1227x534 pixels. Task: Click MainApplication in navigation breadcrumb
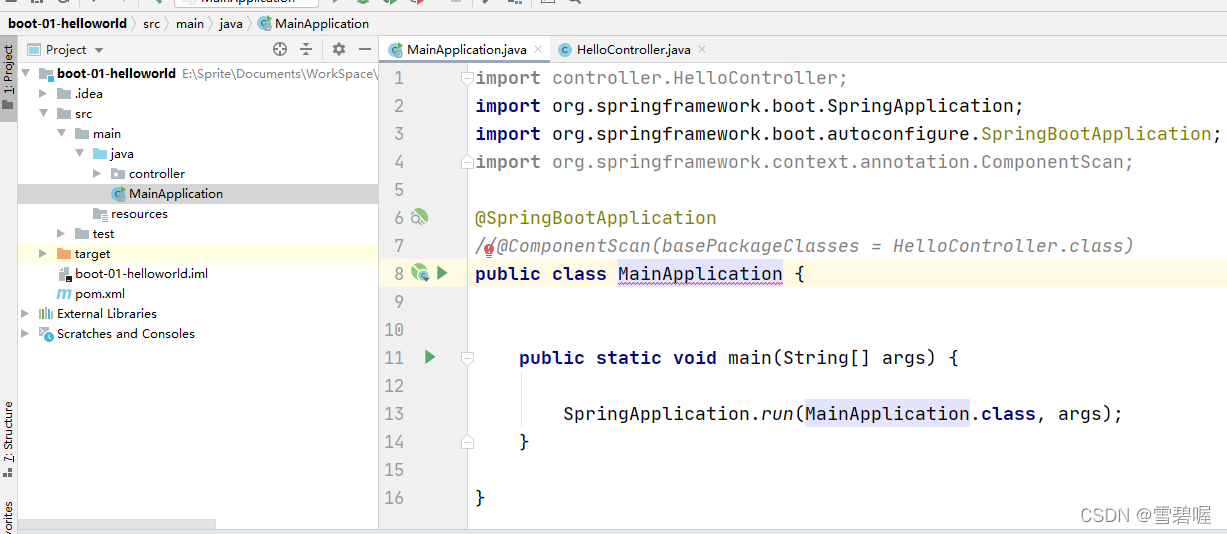click(x=314, y=23)
